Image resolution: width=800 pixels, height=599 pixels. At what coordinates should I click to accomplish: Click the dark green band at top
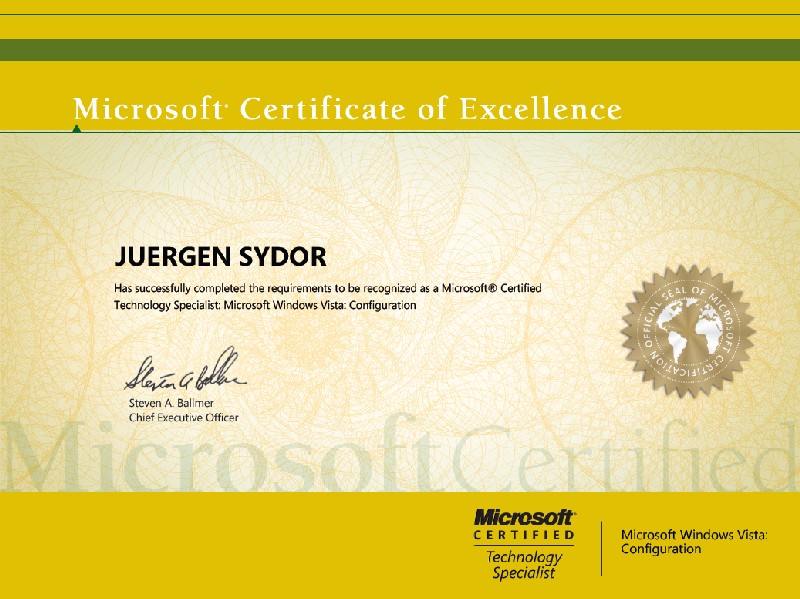click(400, 50)
